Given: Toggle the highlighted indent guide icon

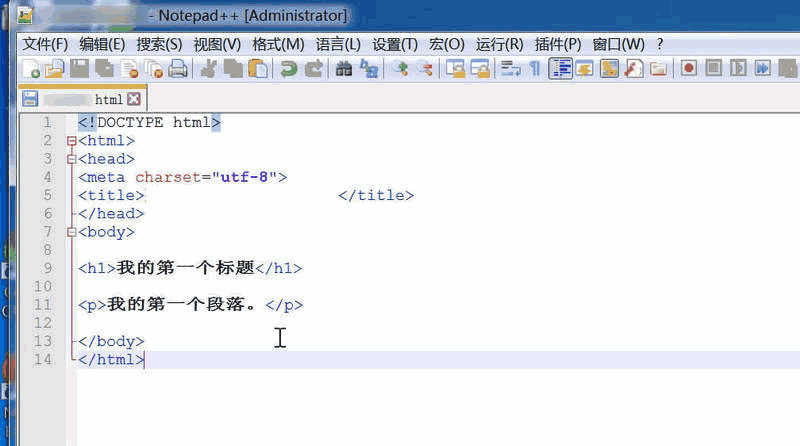Looking at the screenshot, I should tap(560, 68).
